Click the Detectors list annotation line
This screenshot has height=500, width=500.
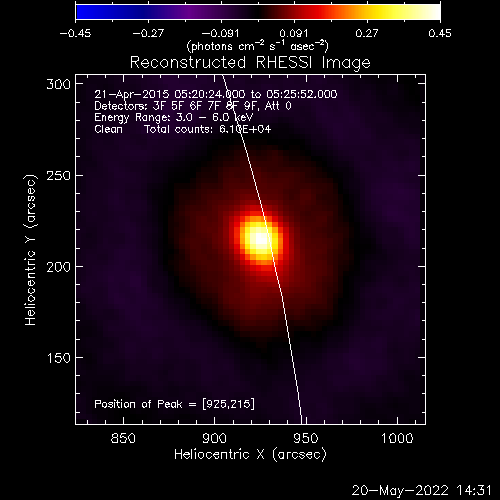(x=193, y=106)
